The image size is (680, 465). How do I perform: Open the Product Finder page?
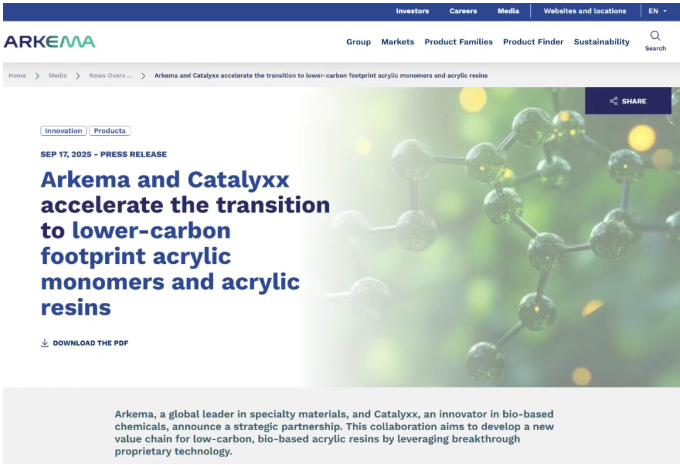click(x=533, y=42)
